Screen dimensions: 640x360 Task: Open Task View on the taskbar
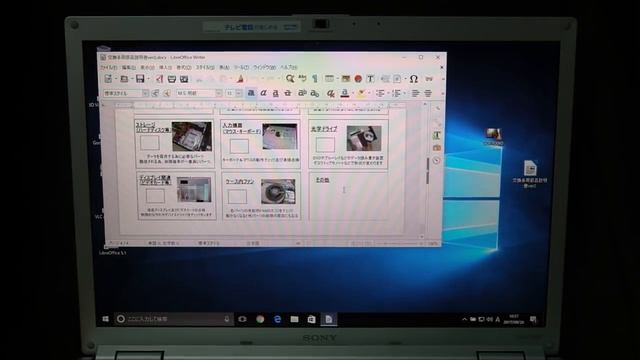point(242,319)
